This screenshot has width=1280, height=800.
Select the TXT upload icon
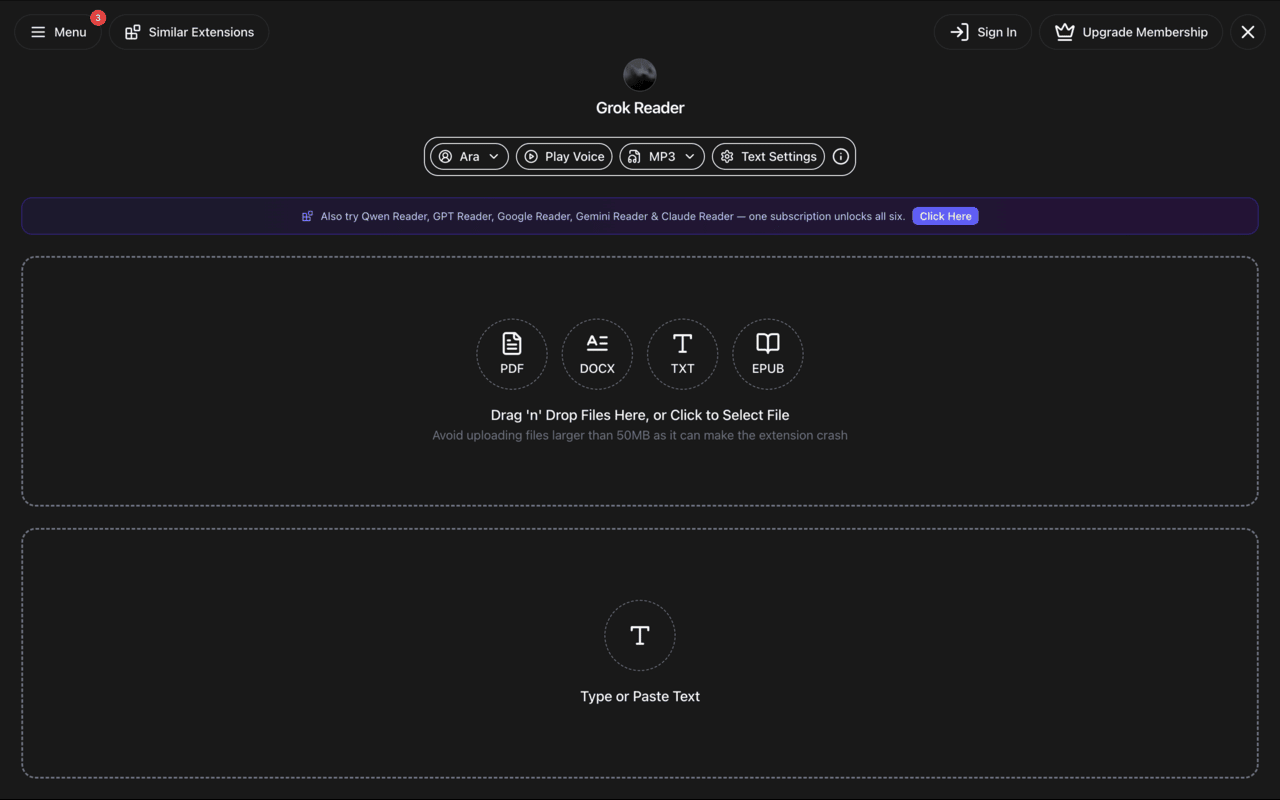pos(682,354)
